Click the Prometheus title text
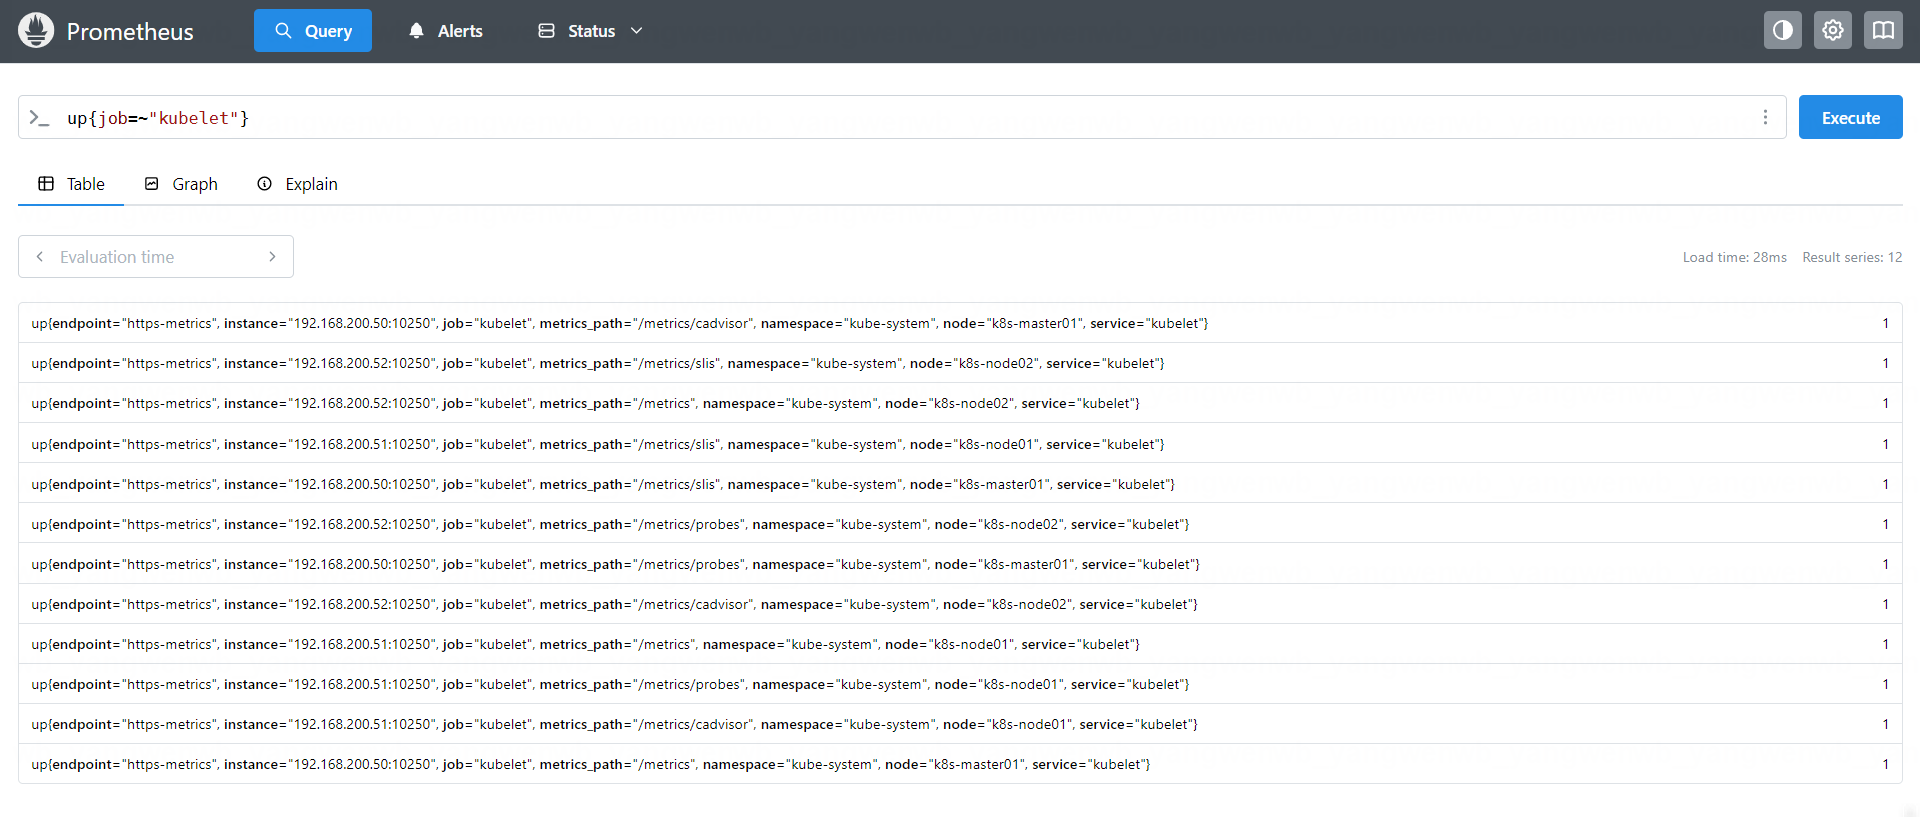This screenshot has height=817, width=1920. pyautogui.click(x=130, y=32)
